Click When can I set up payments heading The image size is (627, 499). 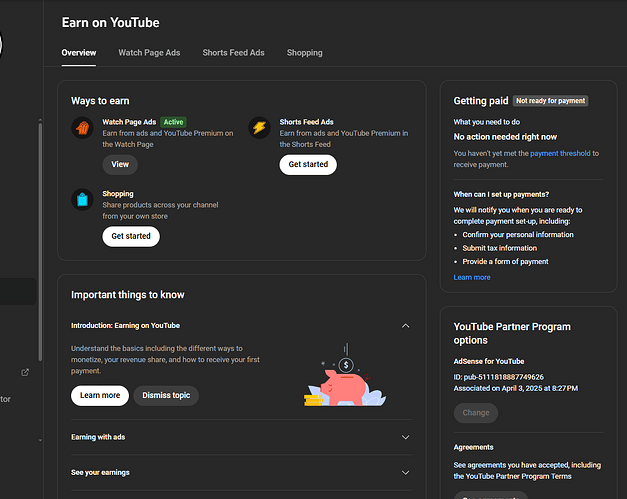point(501,194)
